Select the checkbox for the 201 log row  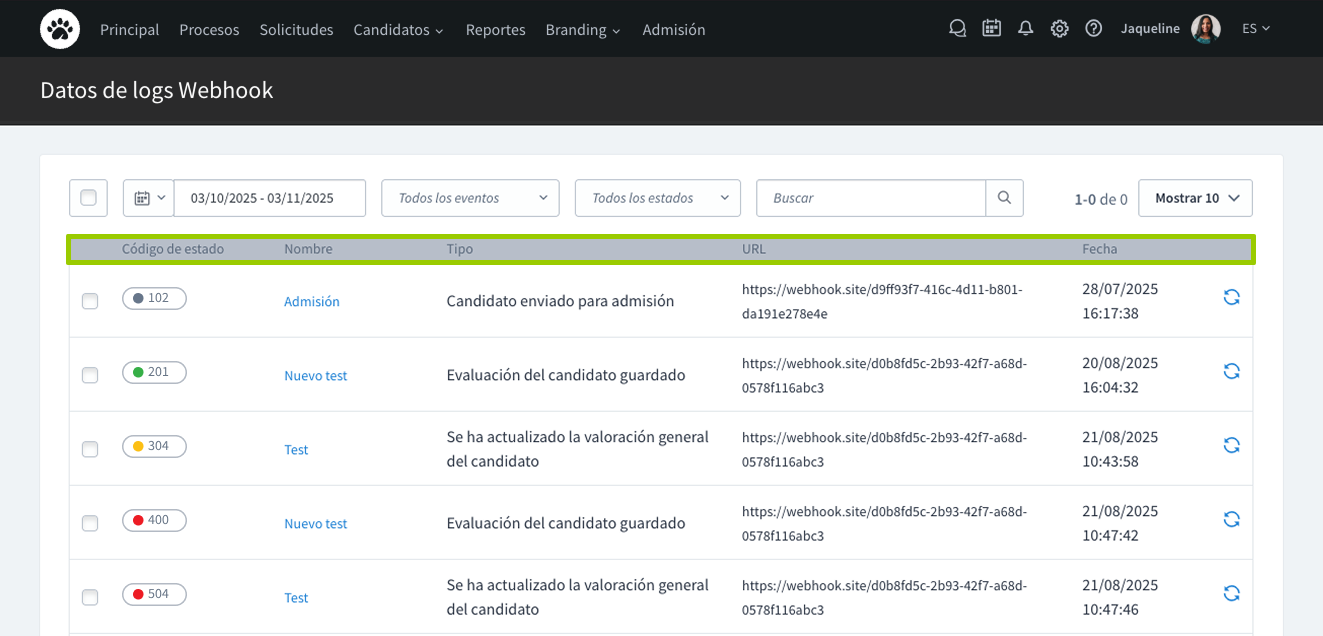coord(89,375)
